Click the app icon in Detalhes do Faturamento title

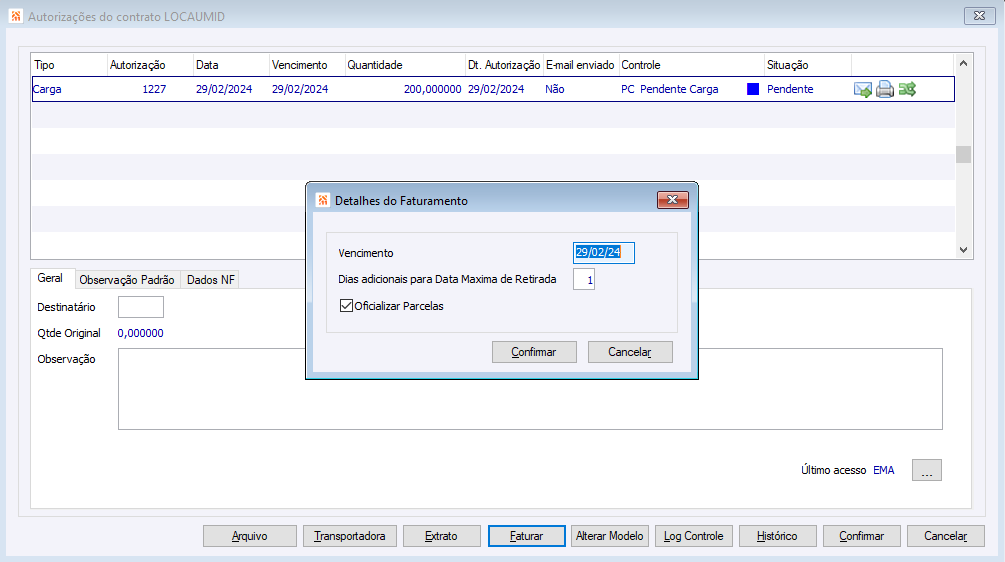(x=323, y=201)
